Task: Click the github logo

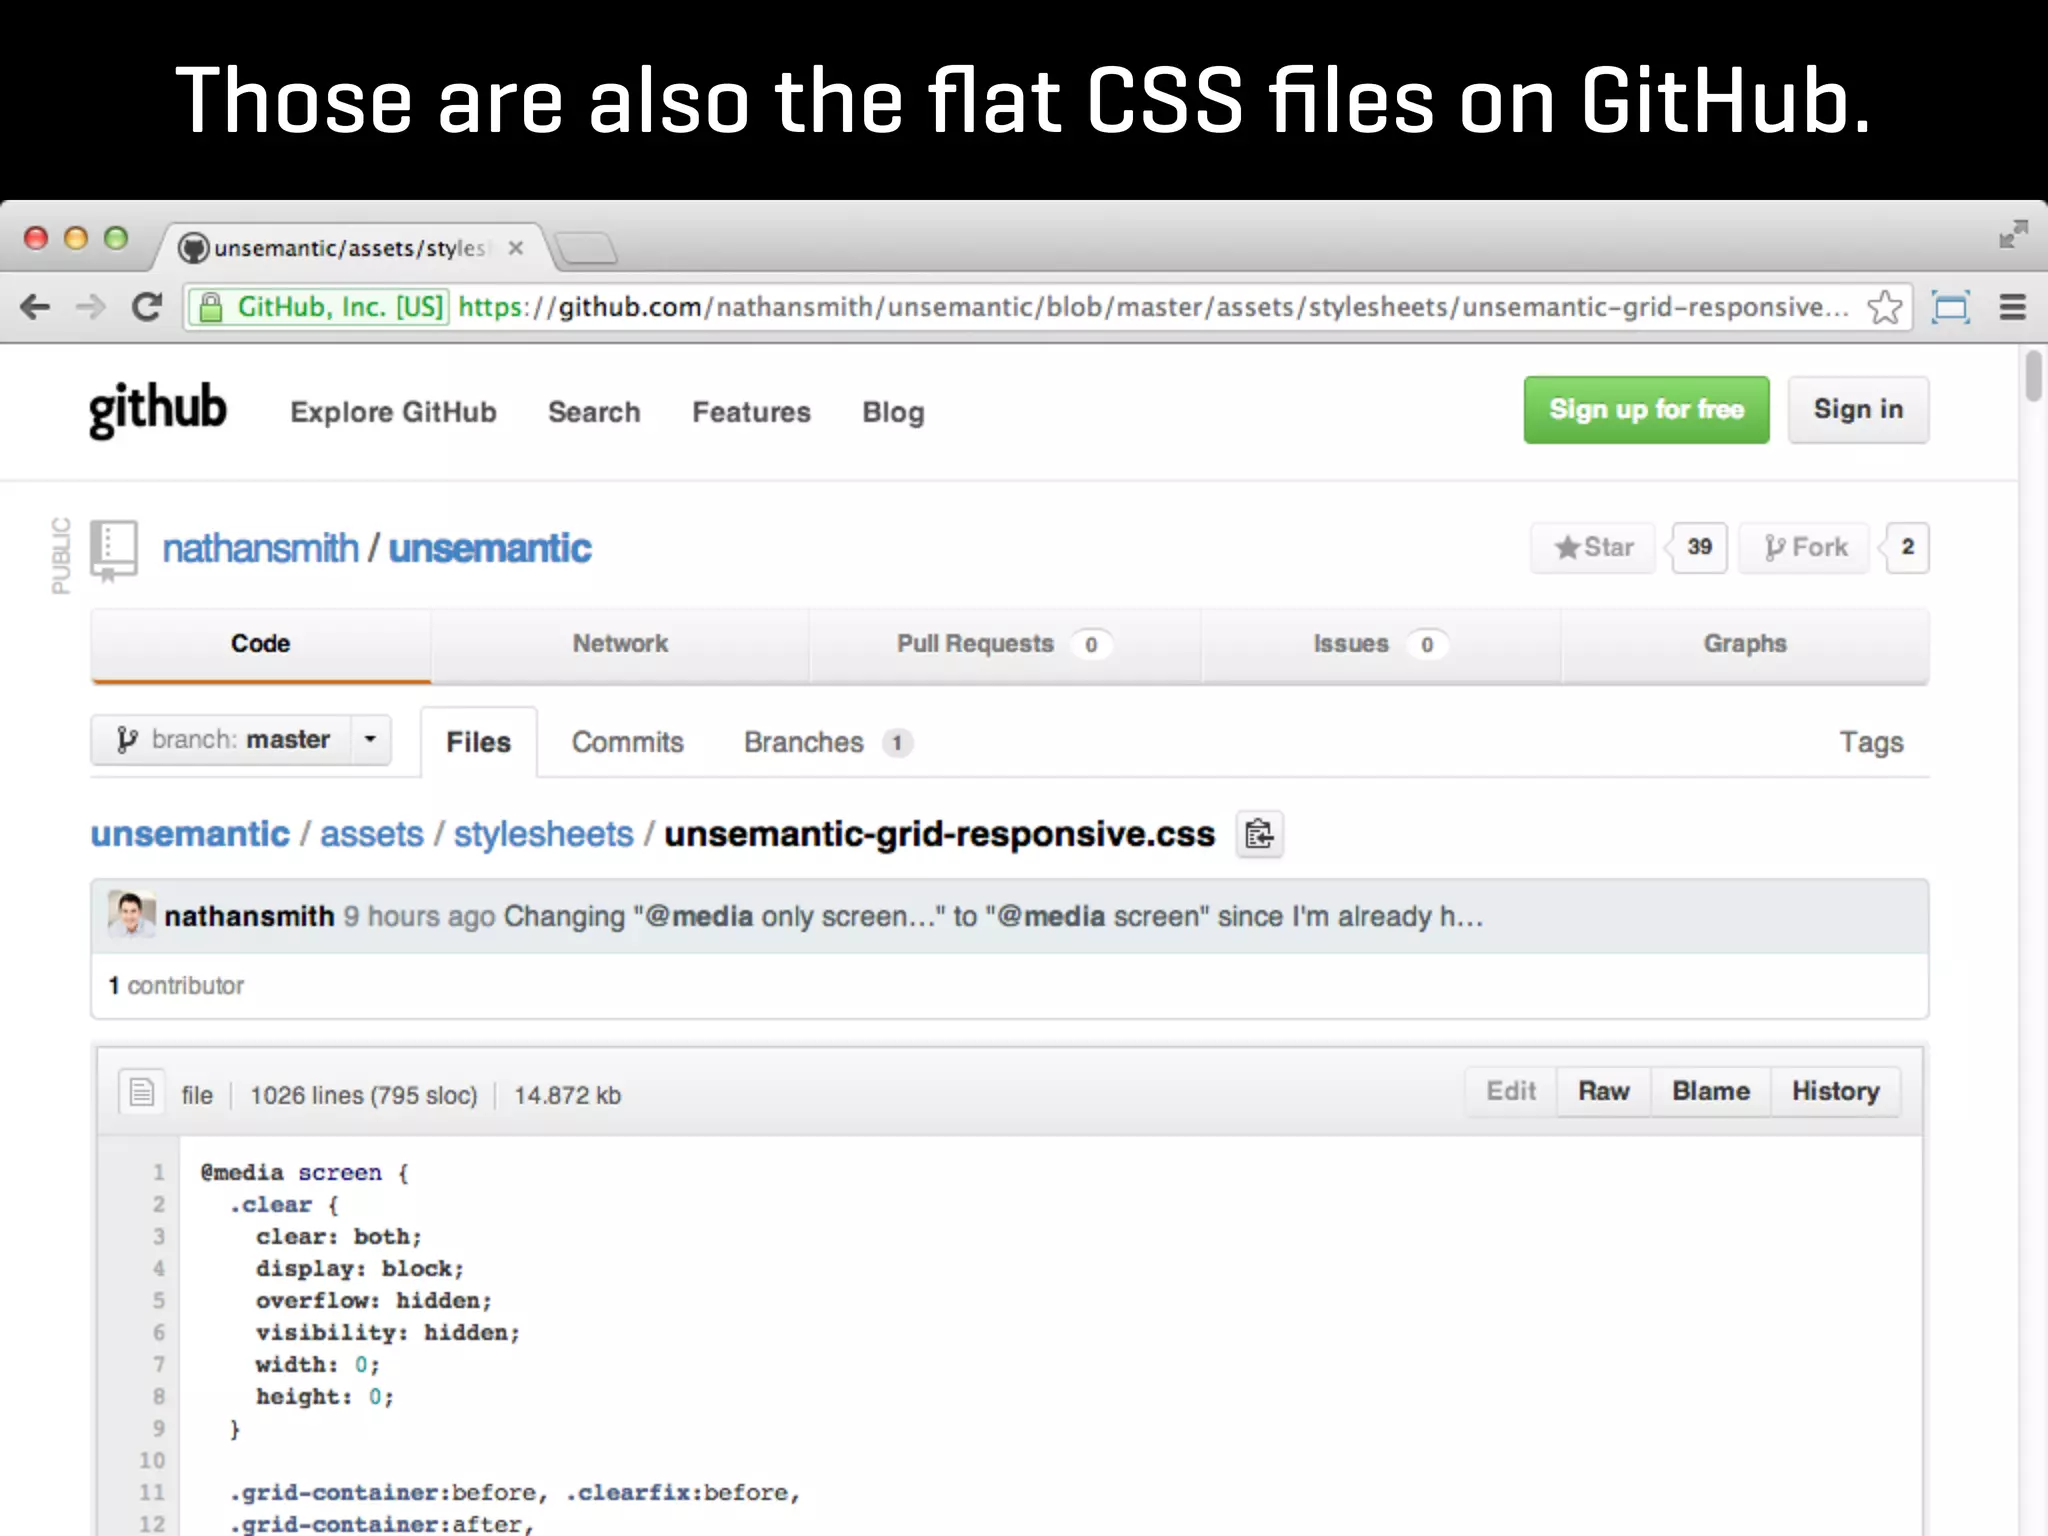Action: click(158, 410)
